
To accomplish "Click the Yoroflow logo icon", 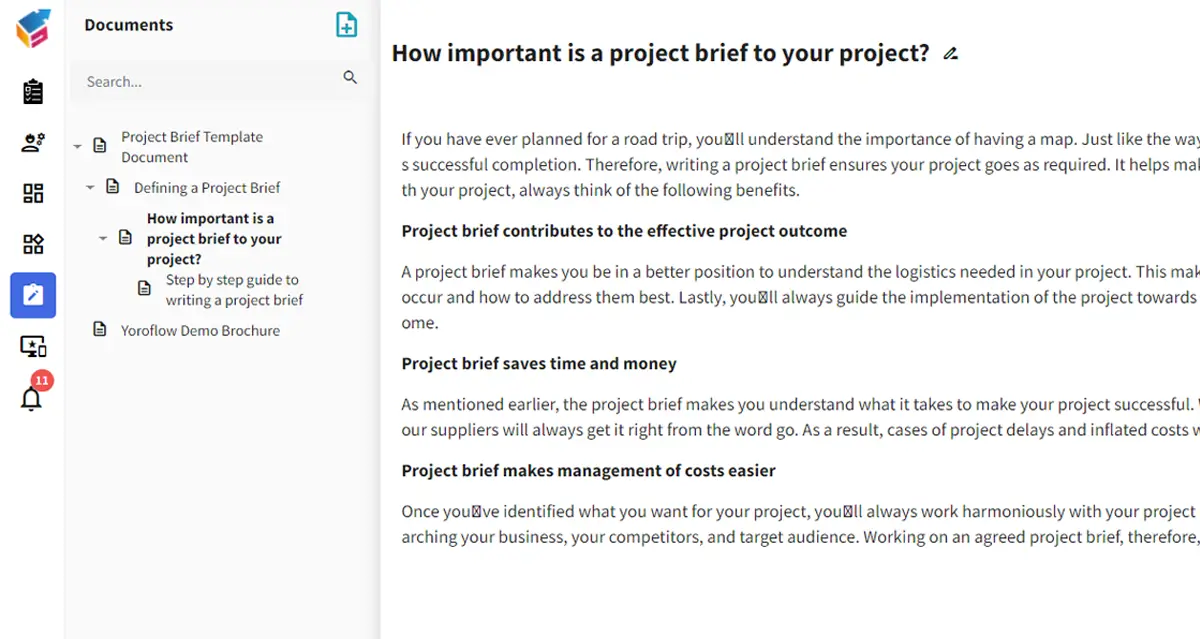I will (x=33, y=28).
